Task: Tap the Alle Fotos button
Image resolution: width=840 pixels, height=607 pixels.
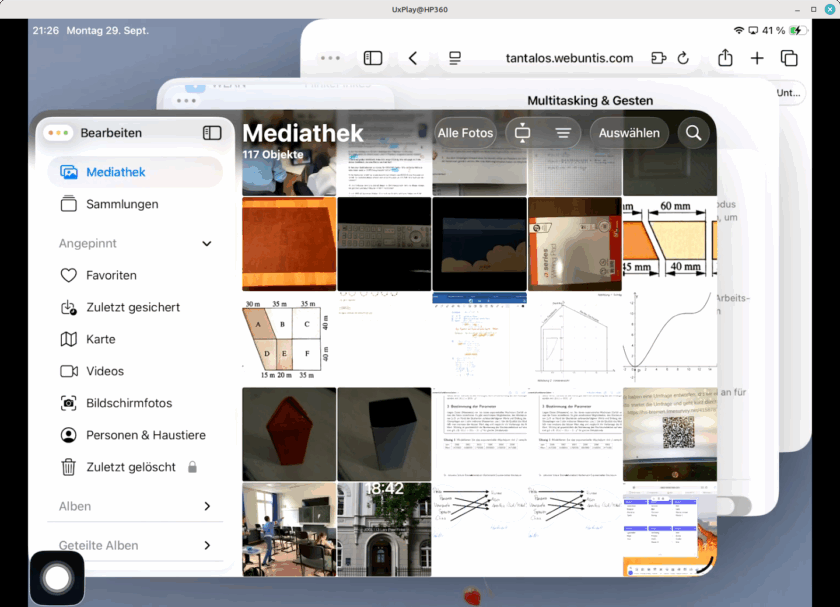Action: (465, 133)
